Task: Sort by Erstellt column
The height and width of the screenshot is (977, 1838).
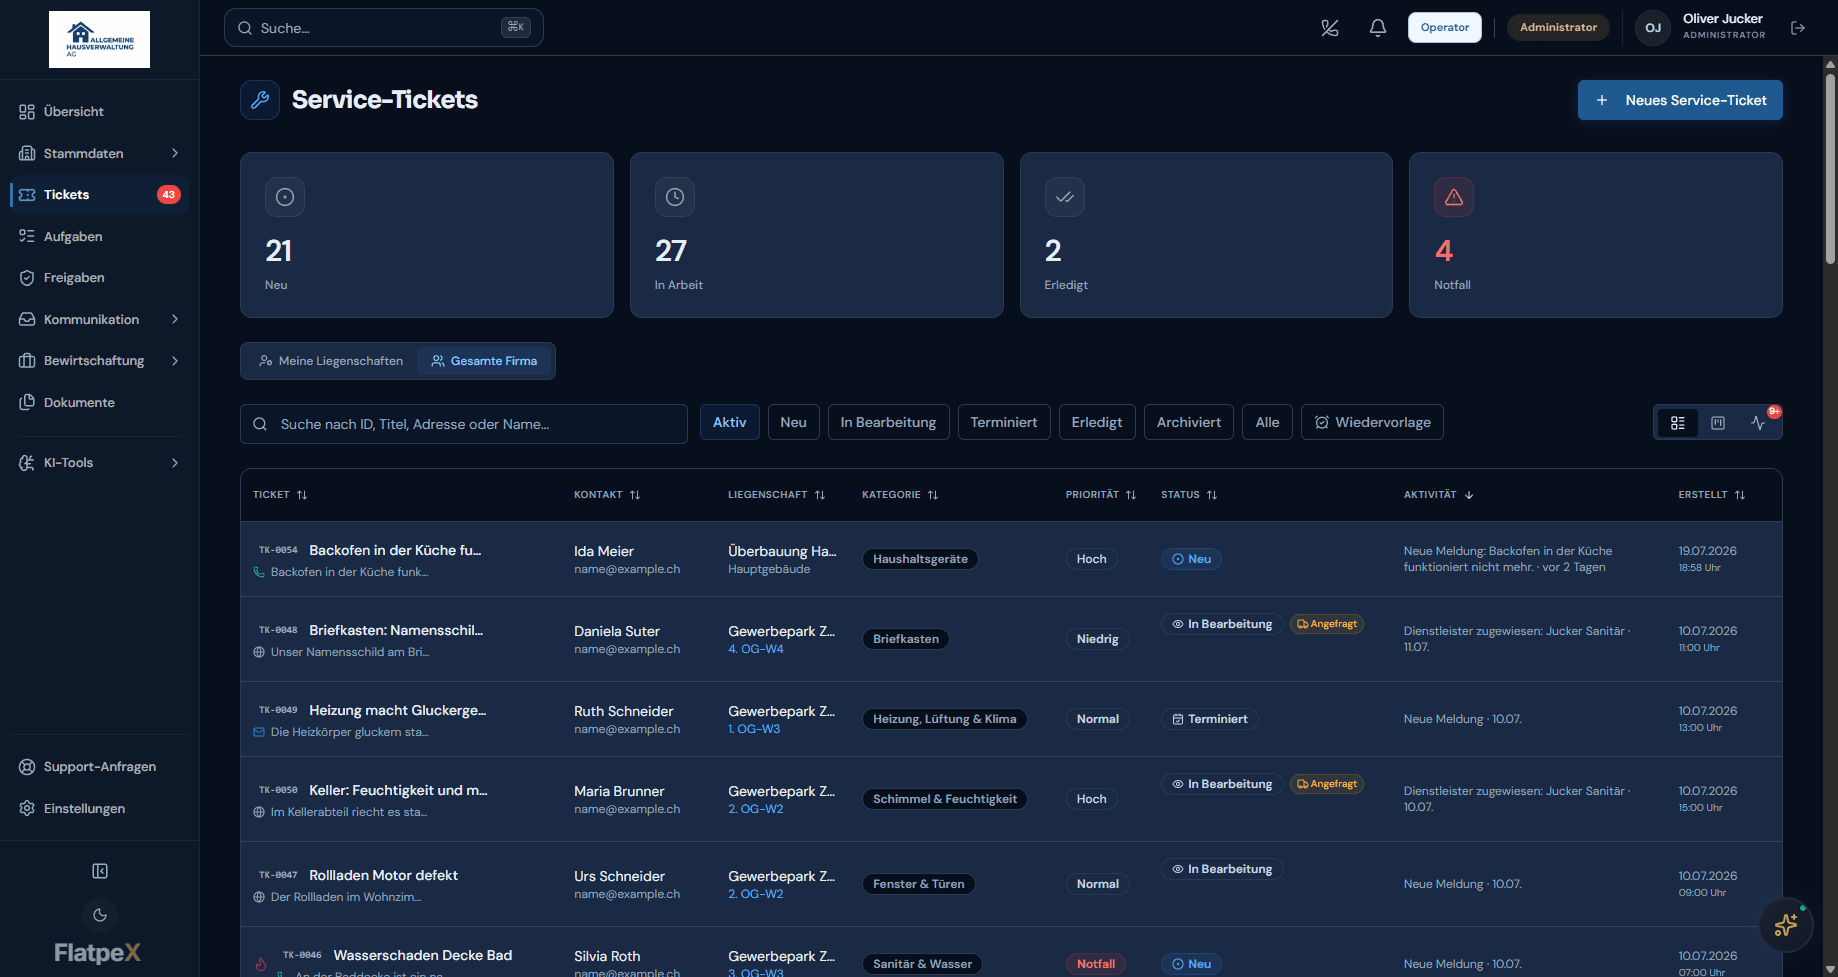Action: point(1712,495)
